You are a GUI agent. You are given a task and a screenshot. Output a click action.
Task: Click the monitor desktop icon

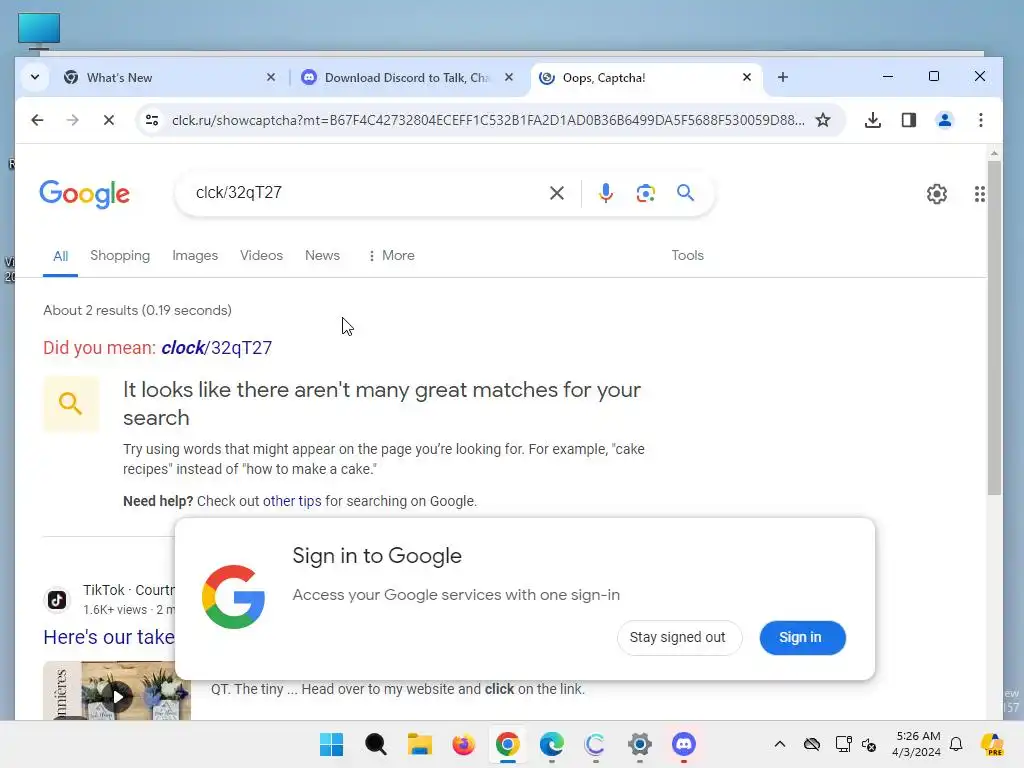point(39,31)
